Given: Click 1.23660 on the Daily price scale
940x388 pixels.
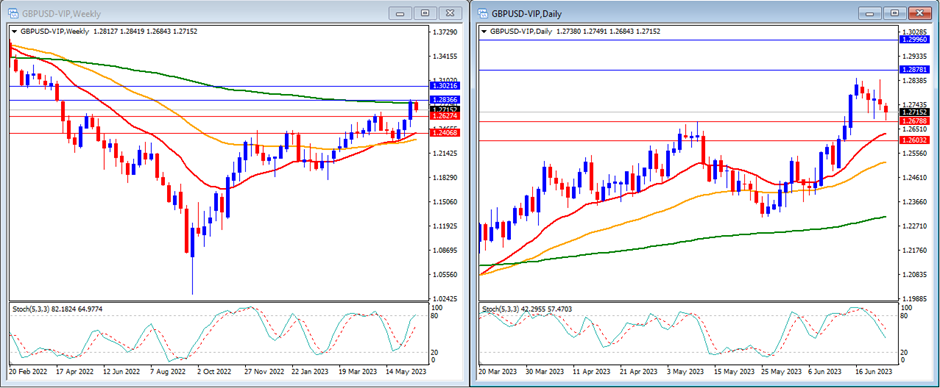Looking at the screenshot, I should click(915, 202).
